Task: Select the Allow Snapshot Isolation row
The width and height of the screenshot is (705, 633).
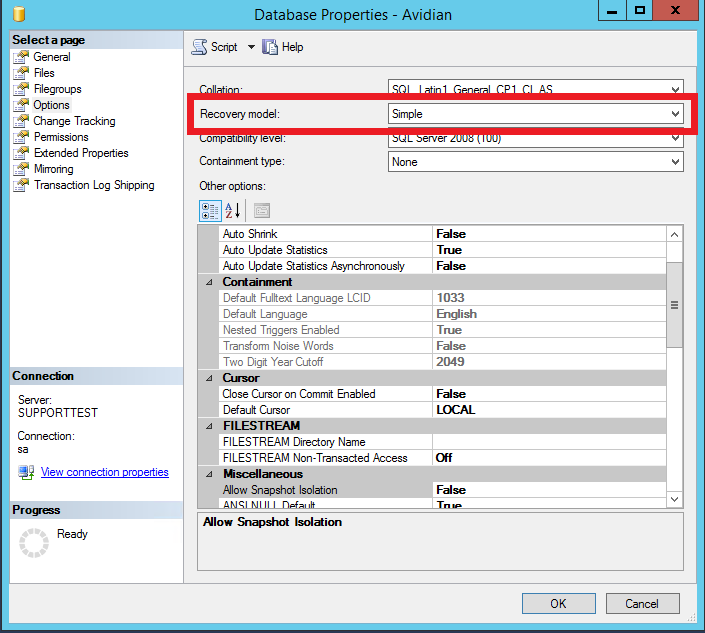Action: [x=443, y=490]
